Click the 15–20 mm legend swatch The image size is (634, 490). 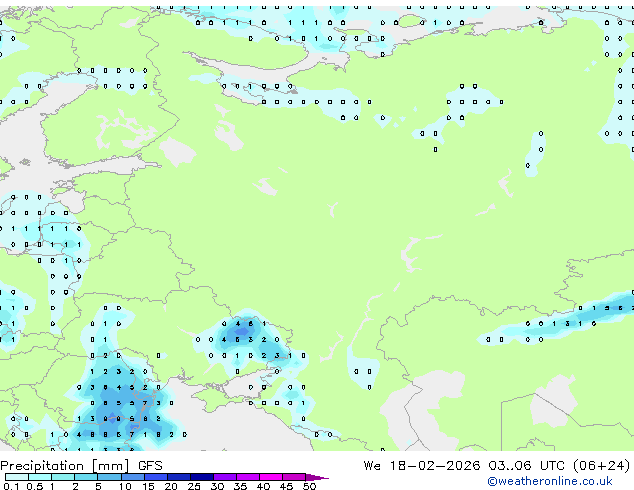(x=156, y=477)
